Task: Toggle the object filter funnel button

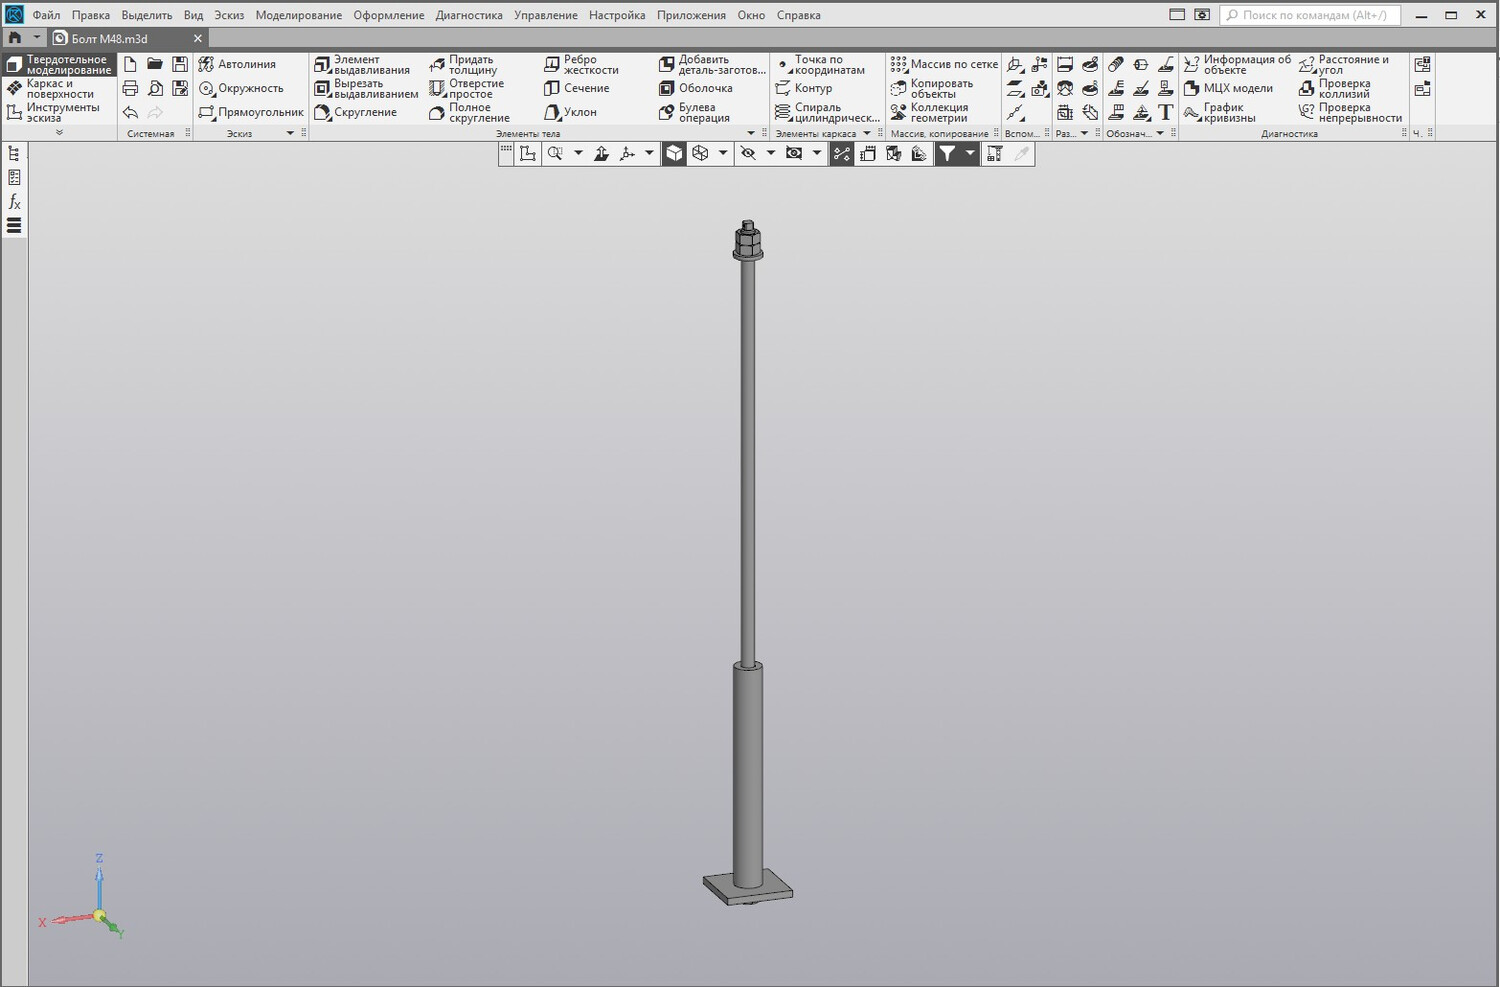Action: pyautogui.click(x=946, y=153)
